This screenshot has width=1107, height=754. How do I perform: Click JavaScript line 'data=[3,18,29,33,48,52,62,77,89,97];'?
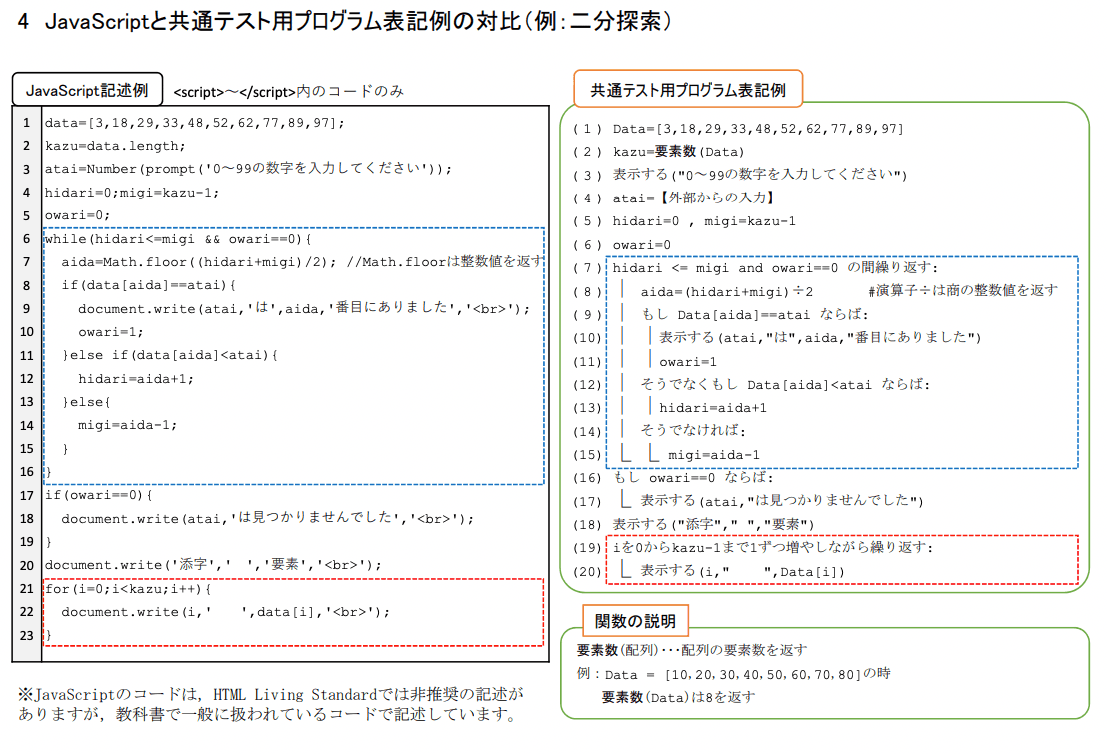pos(195,123)
